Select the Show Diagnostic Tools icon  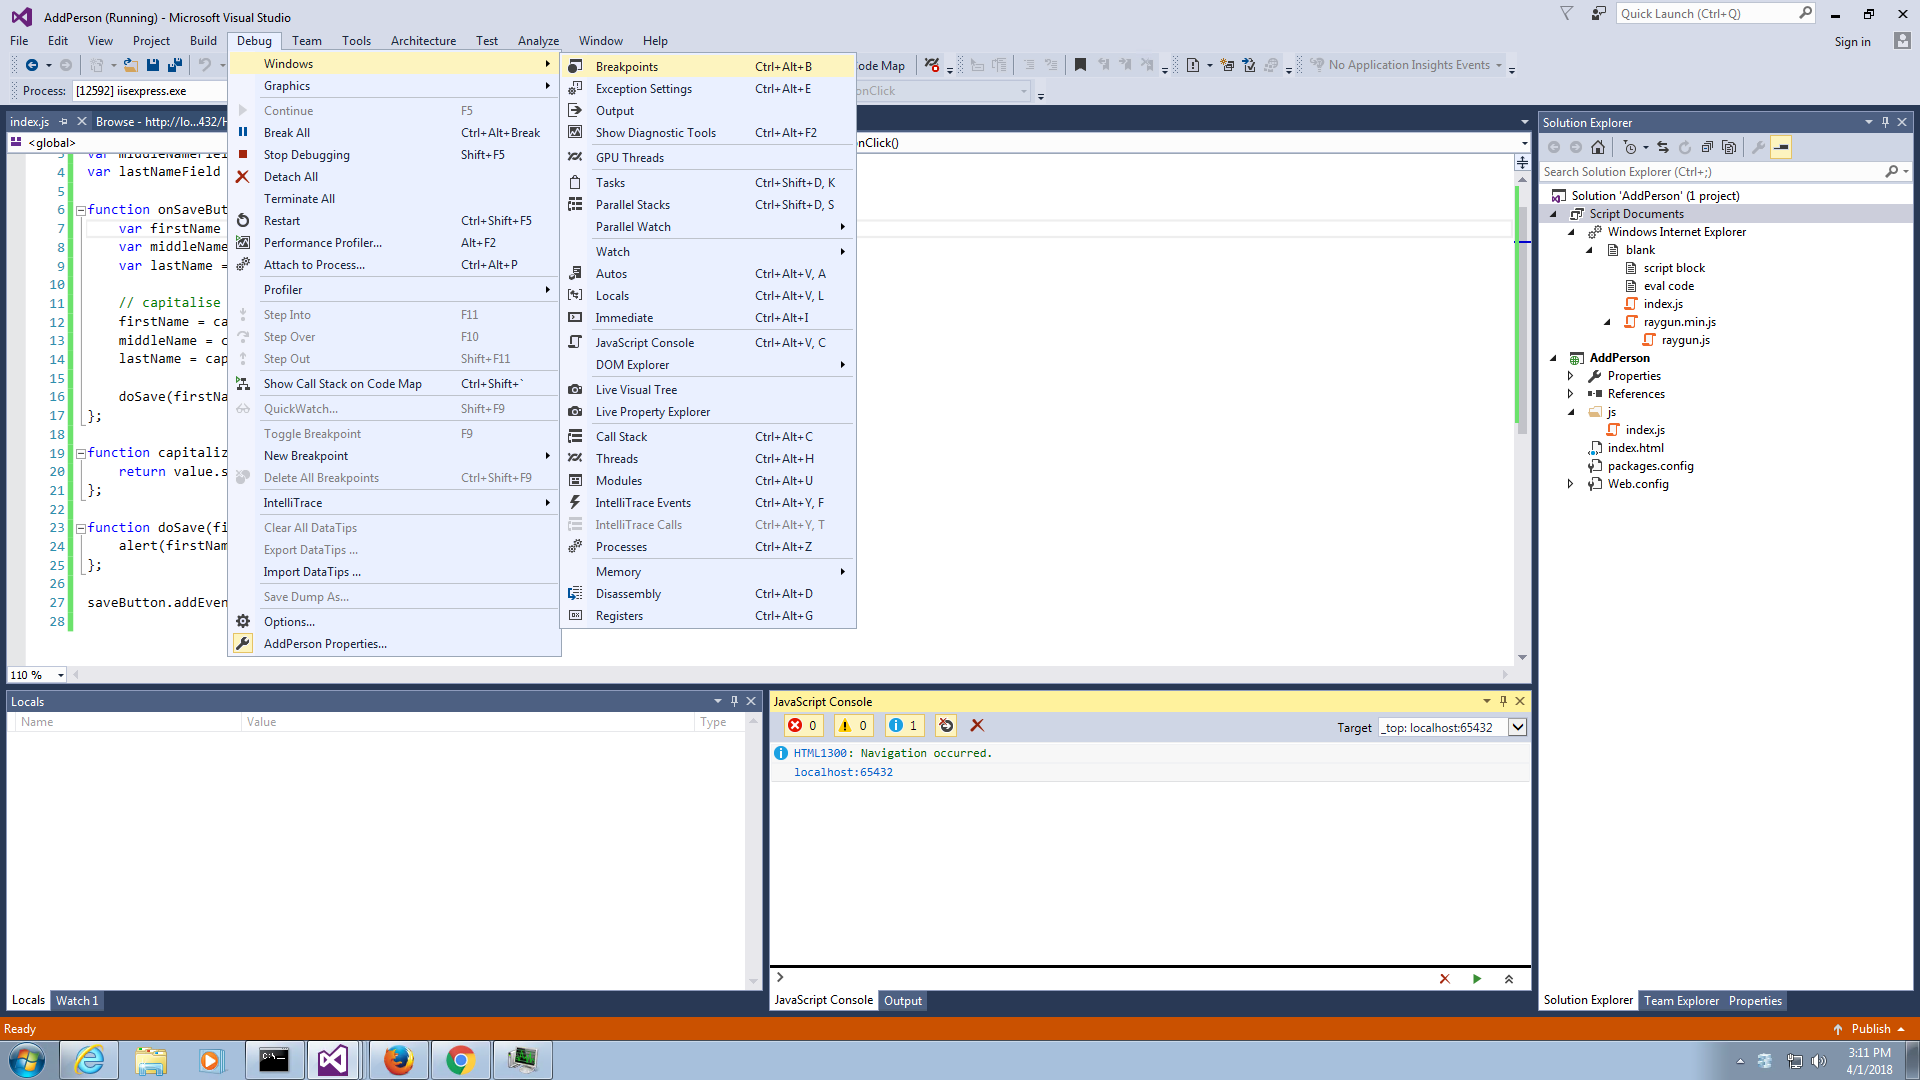[575, 133]
